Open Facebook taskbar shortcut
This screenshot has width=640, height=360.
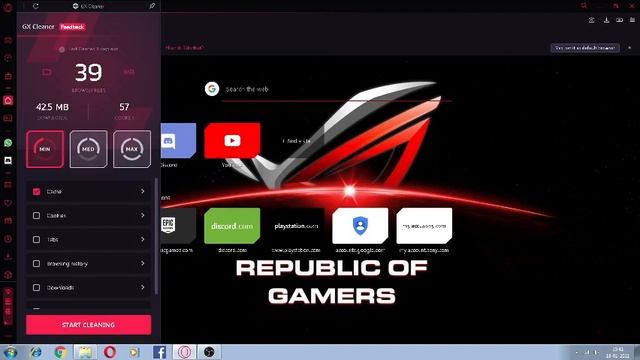(x=159, y=352)
